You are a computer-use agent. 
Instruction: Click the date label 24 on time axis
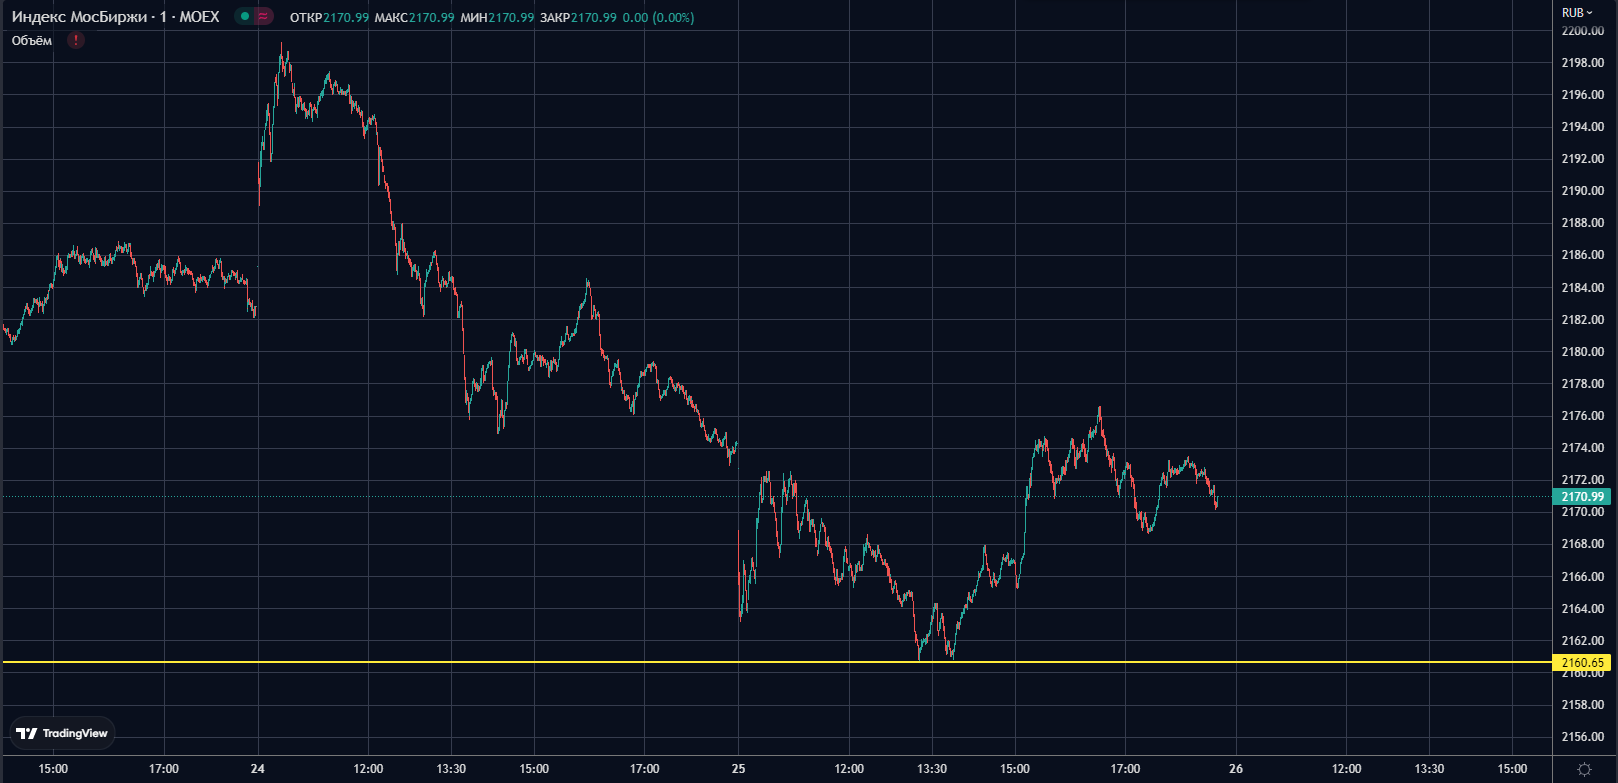(x=258, y=769)
